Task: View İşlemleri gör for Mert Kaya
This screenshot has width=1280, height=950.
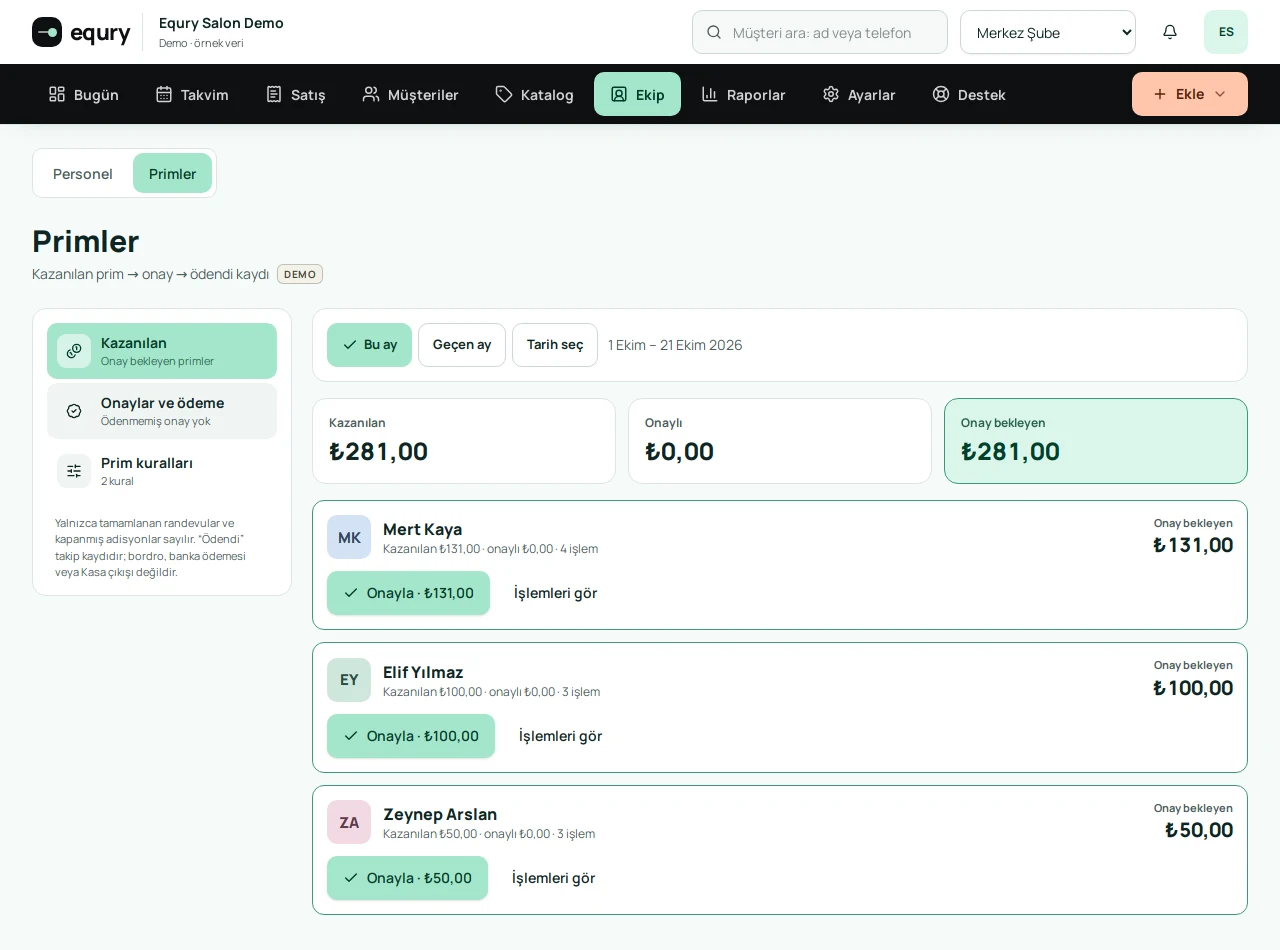Action: (x=556, y=593)
